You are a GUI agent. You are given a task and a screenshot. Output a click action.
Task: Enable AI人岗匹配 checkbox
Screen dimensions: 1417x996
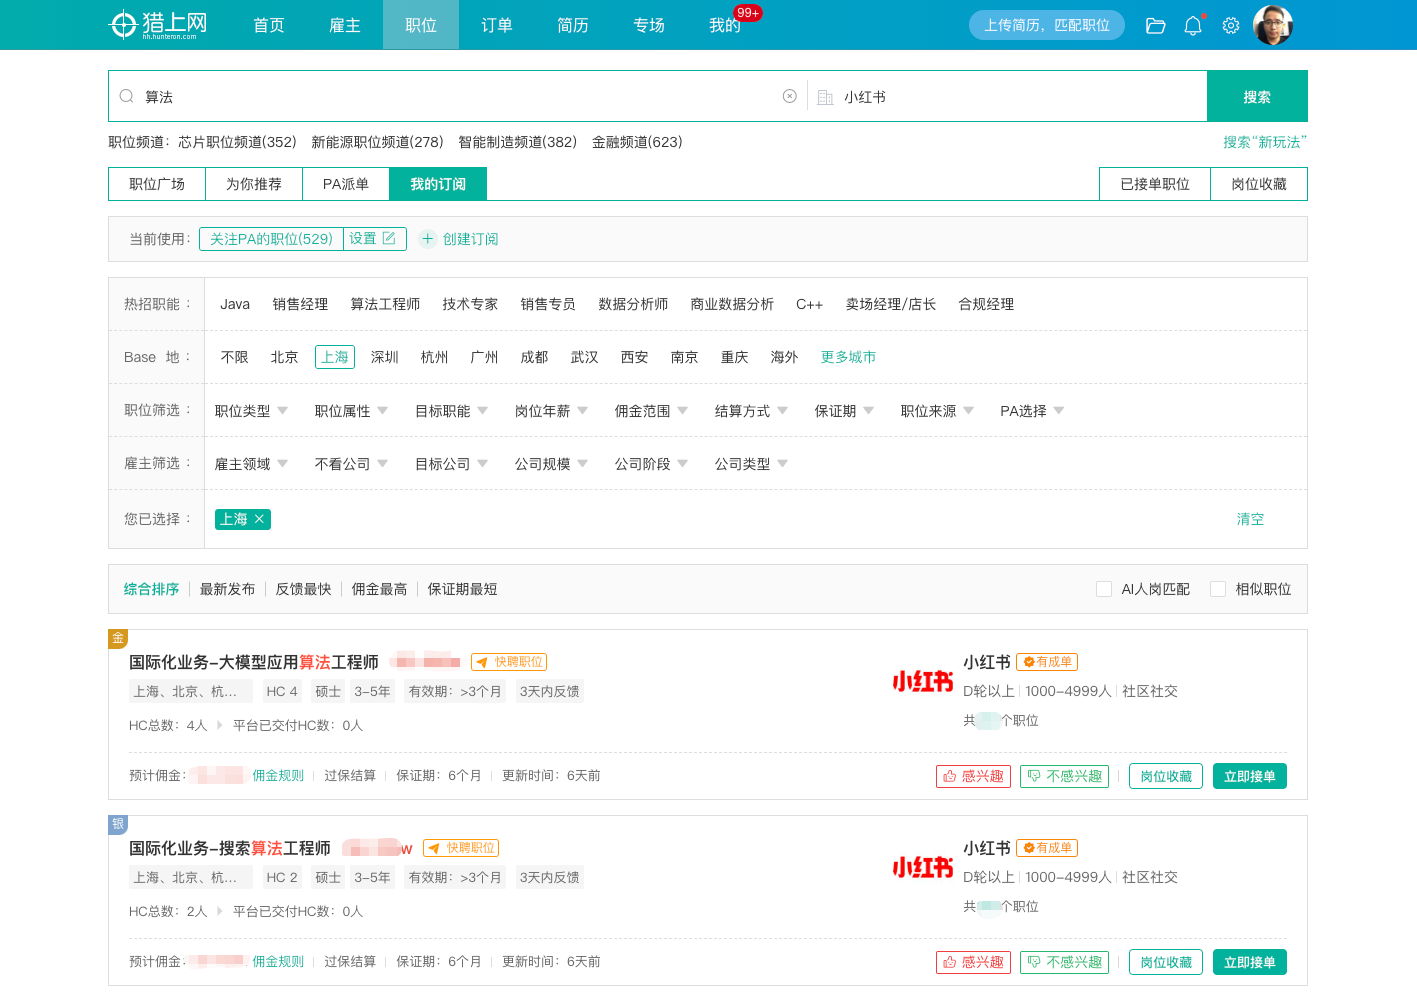point(1104,589)
